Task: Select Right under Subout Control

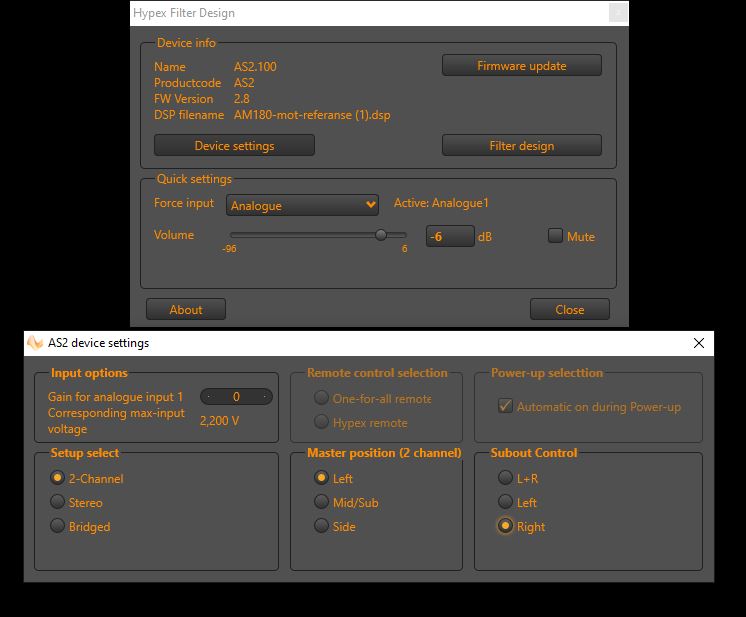Action: [505, 526]
